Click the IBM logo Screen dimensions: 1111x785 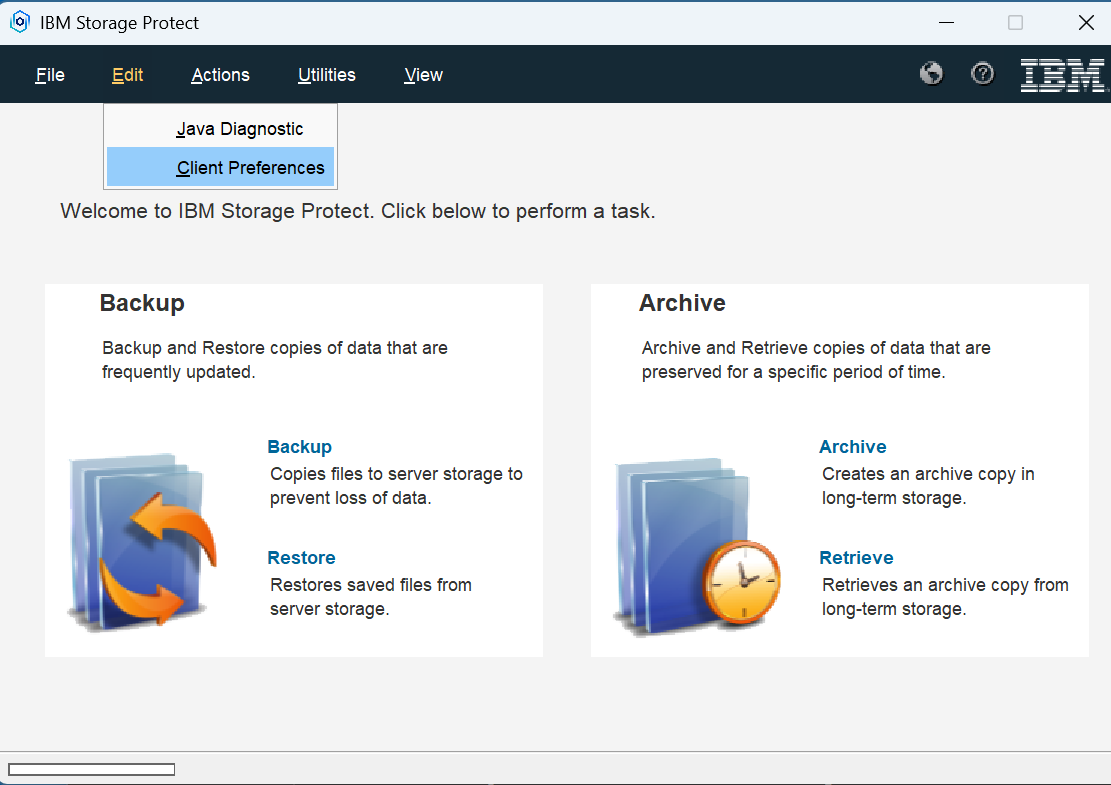[1062, 75]
